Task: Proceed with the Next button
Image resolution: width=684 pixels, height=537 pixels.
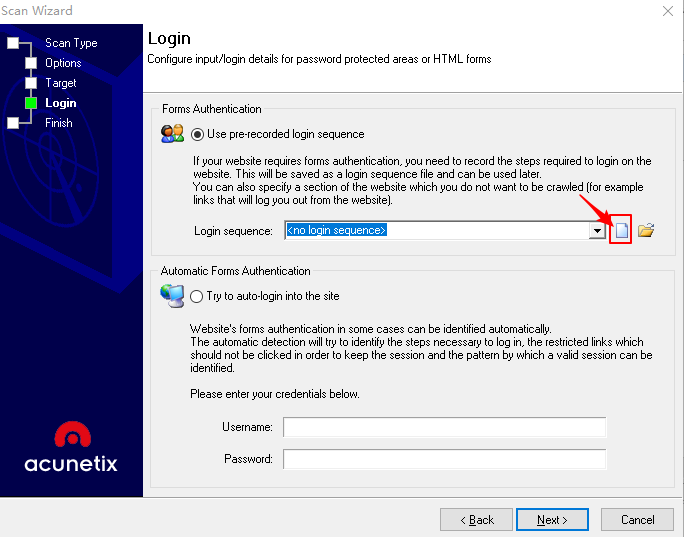Action: point(552,520)
